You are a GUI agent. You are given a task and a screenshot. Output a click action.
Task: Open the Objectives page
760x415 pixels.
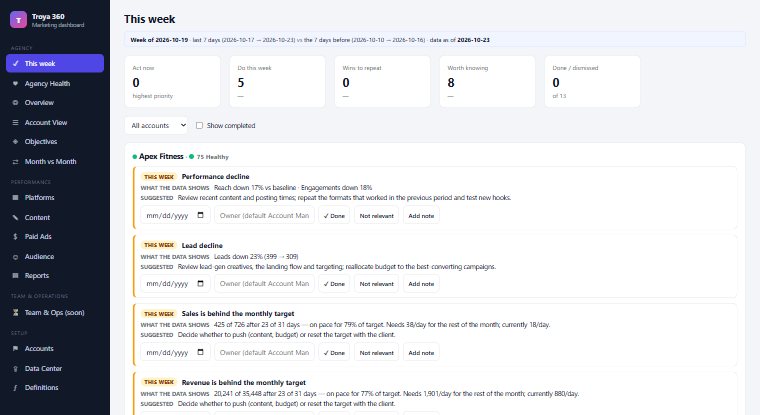tap(55, 142)
